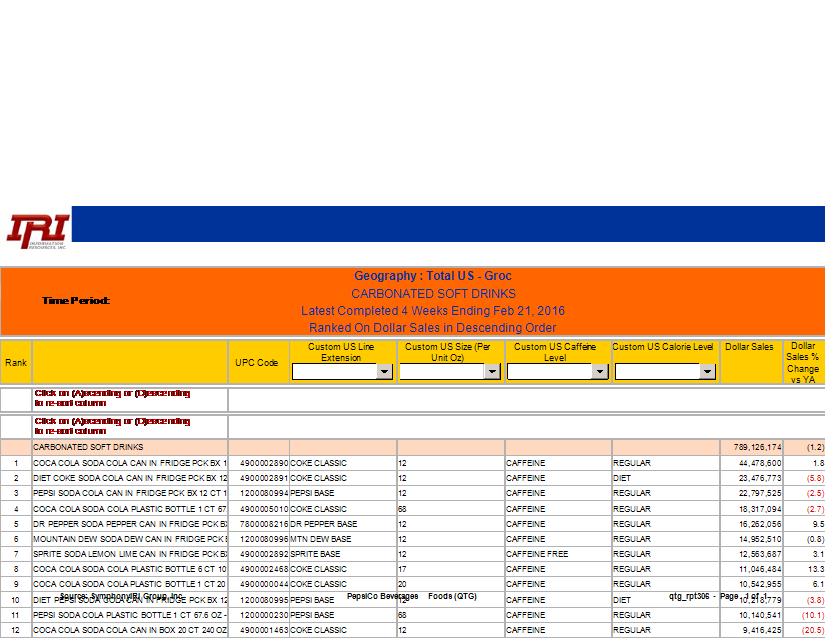This screenshot has height=638, width=825.
Task: Click the Dollar Sales % Change vs YA header
Action: (x=803, y=362)
